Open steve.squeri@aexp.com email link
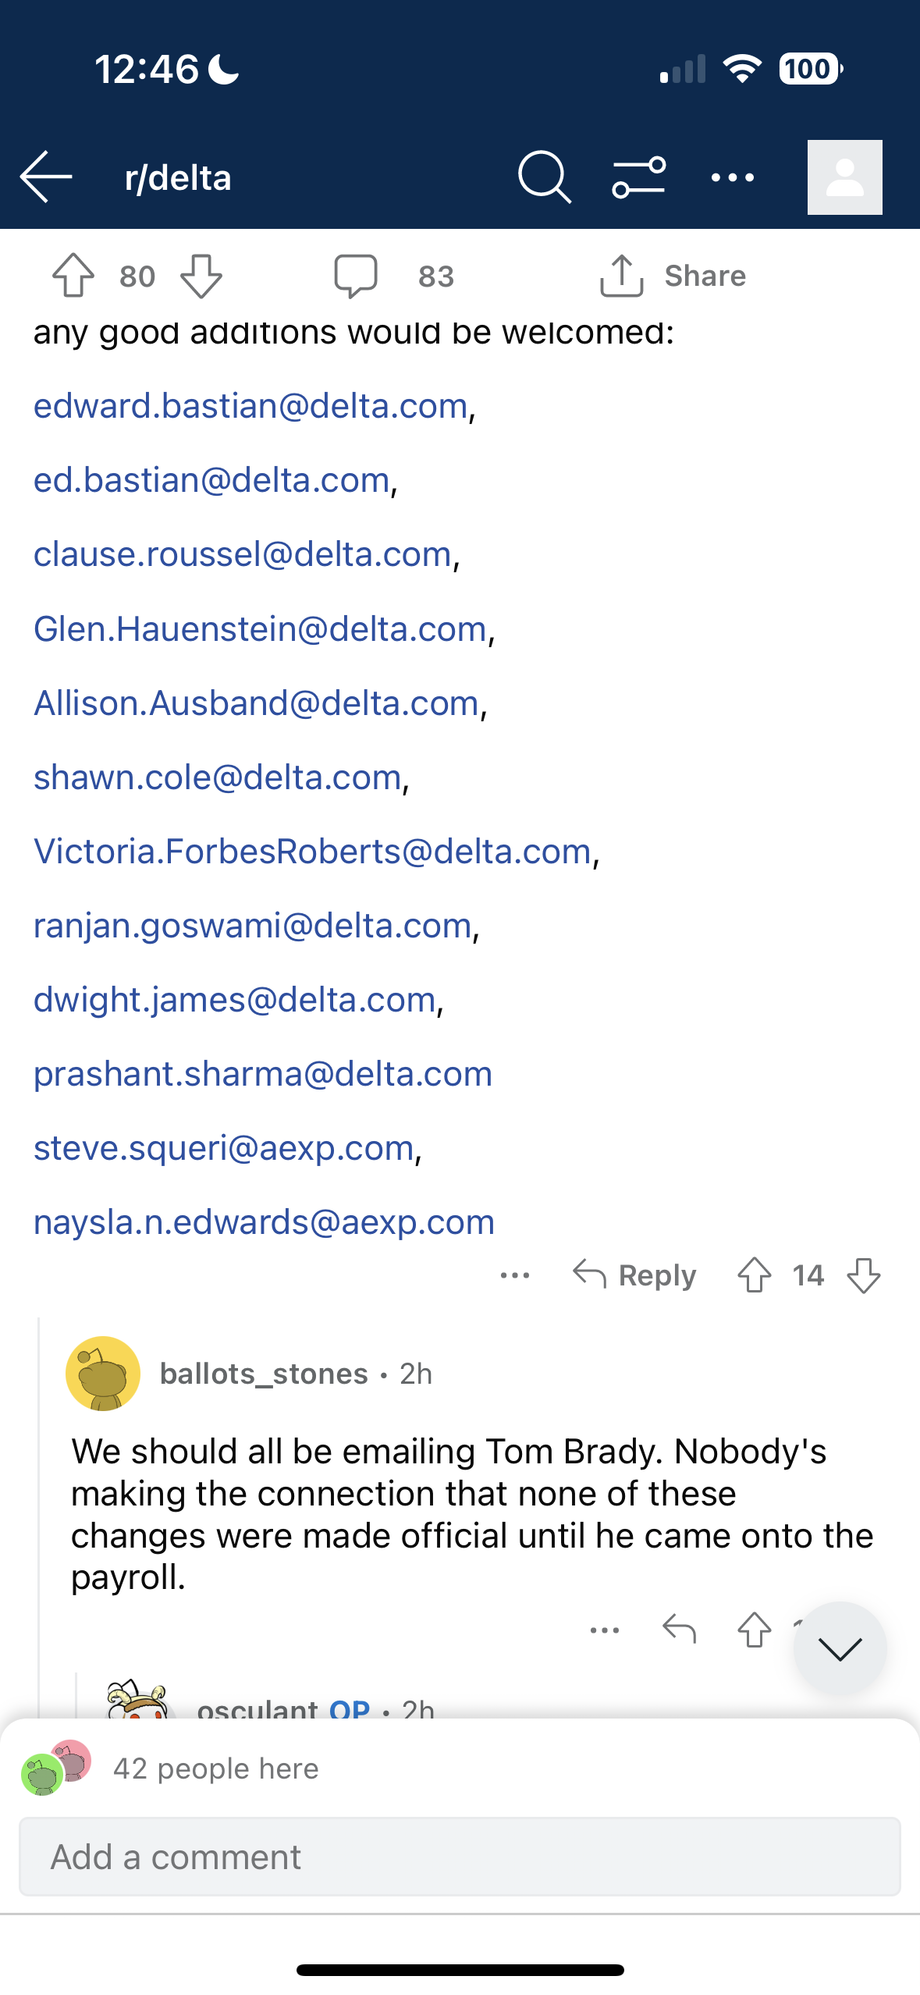920x1995 pixels. [x=224, y=1148]
